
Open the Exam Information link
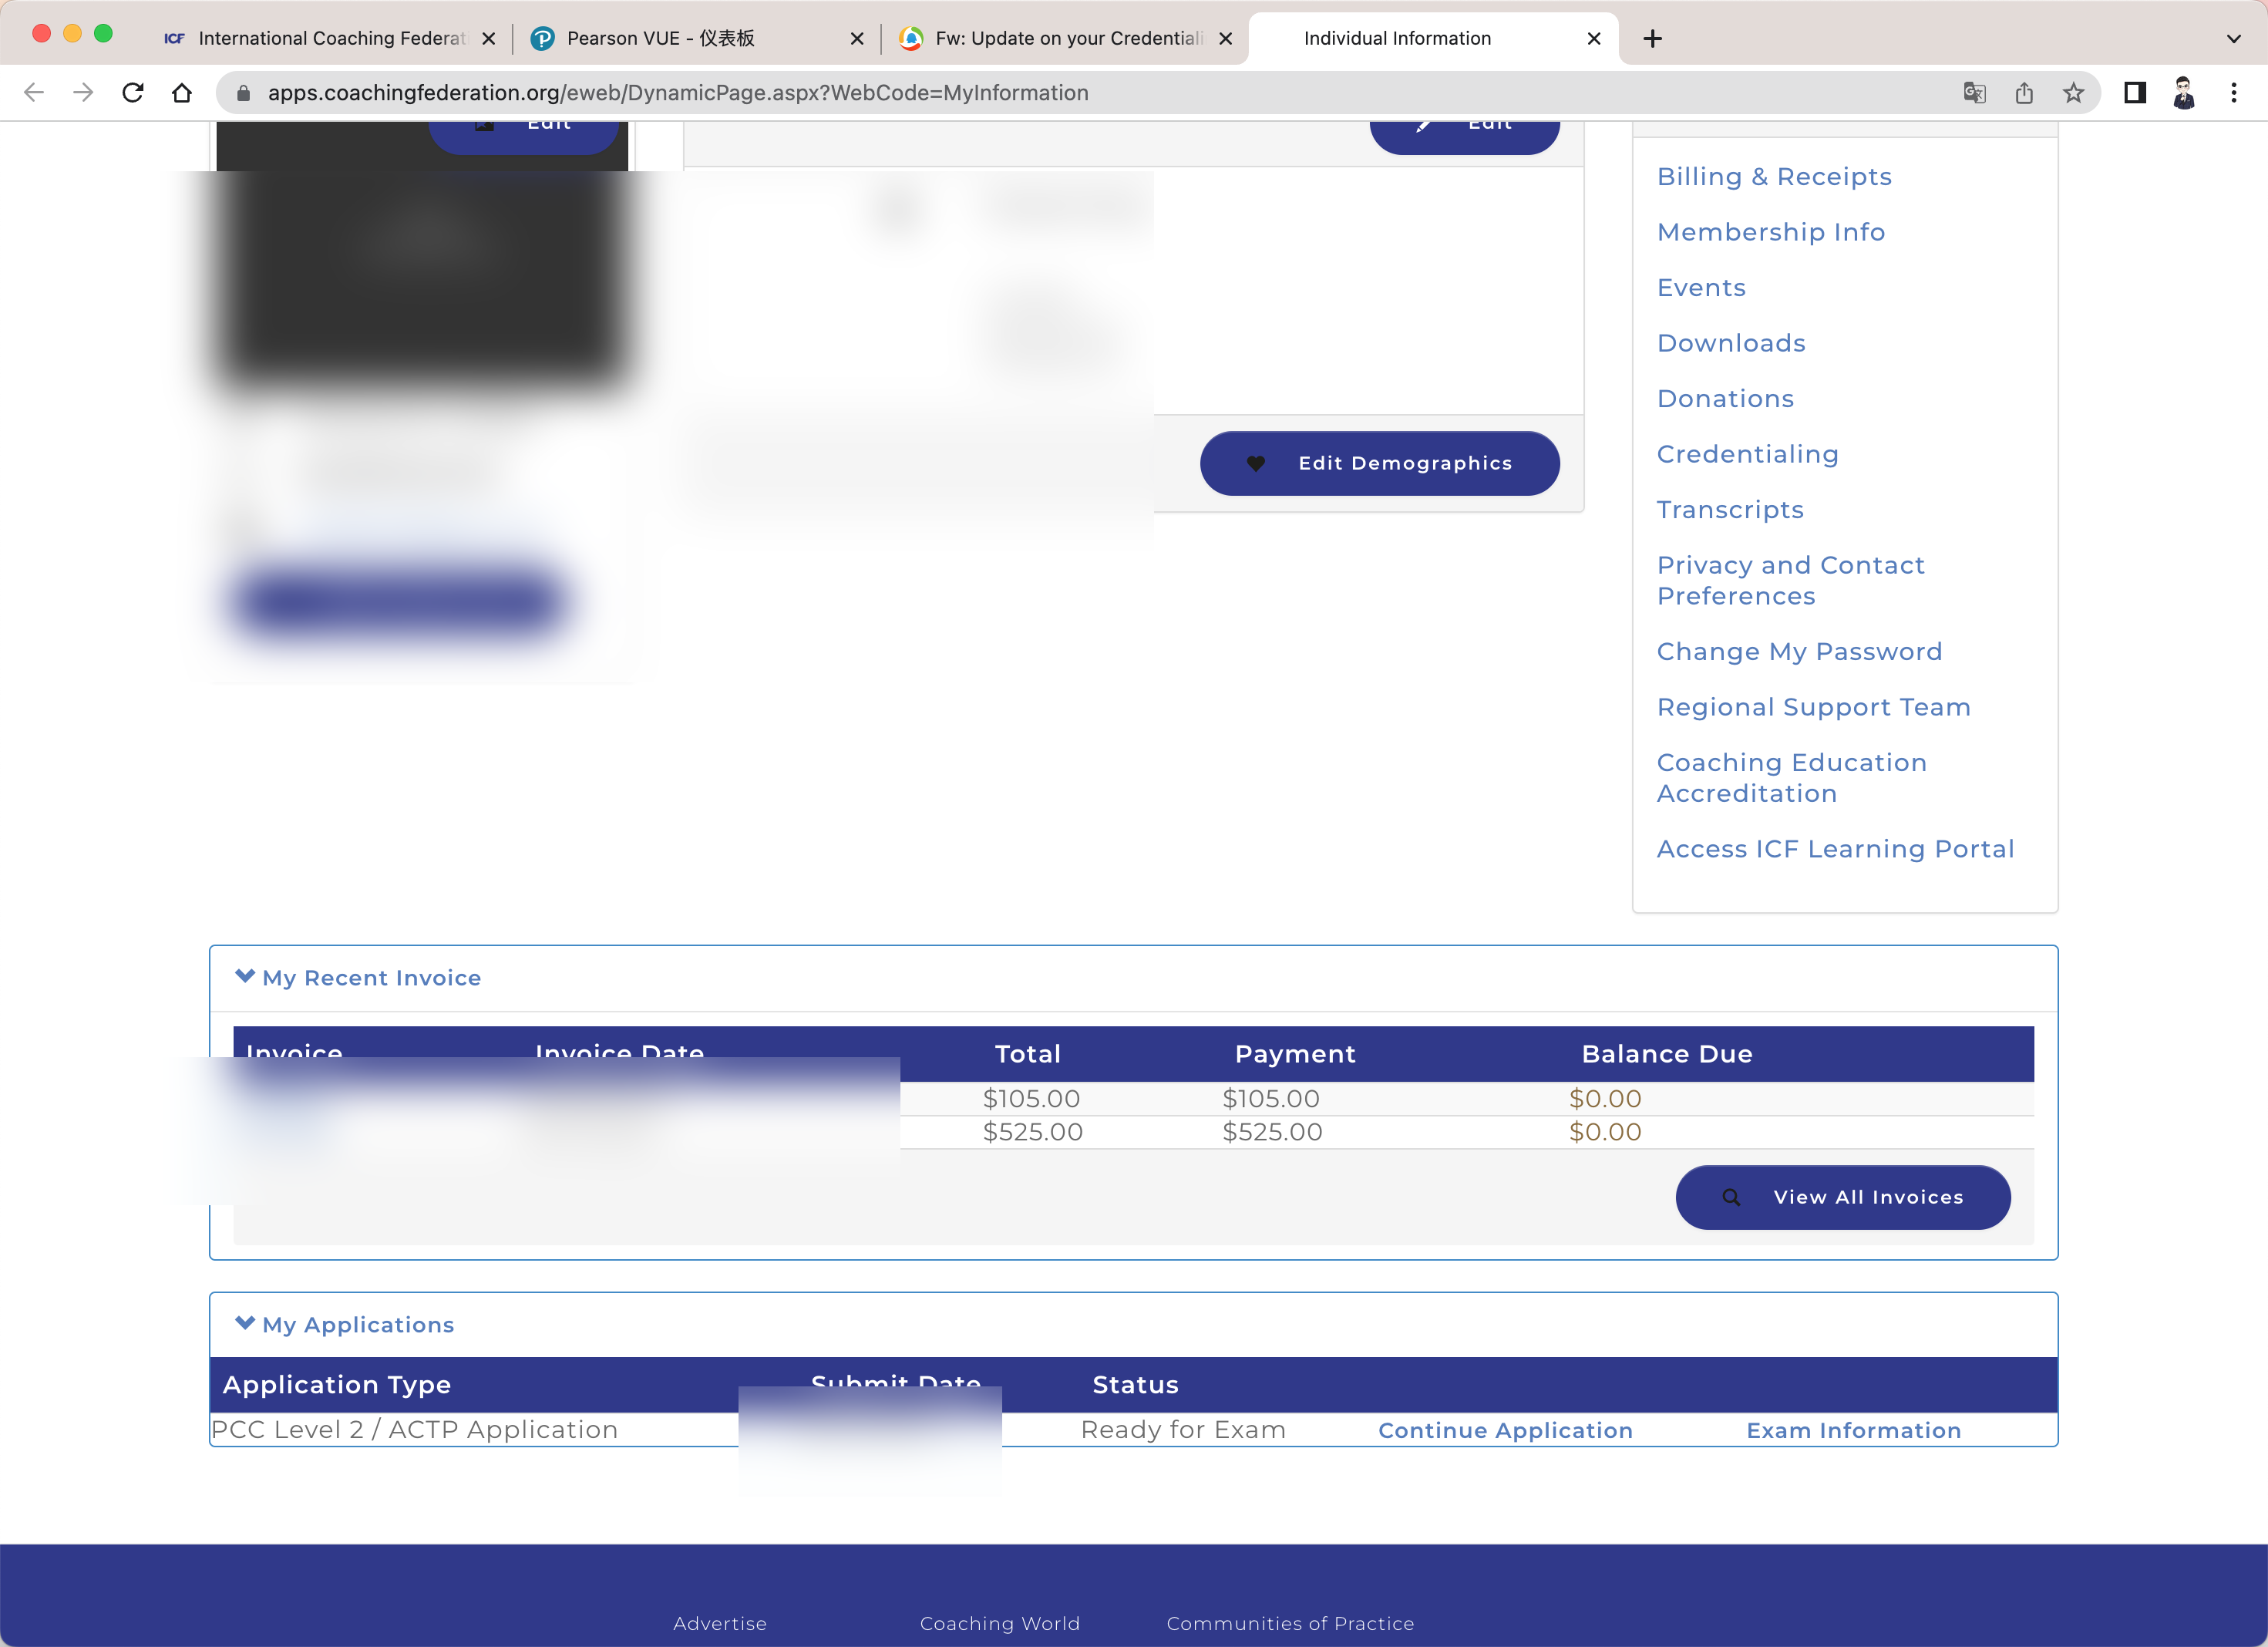(x=1853, y=1430)
